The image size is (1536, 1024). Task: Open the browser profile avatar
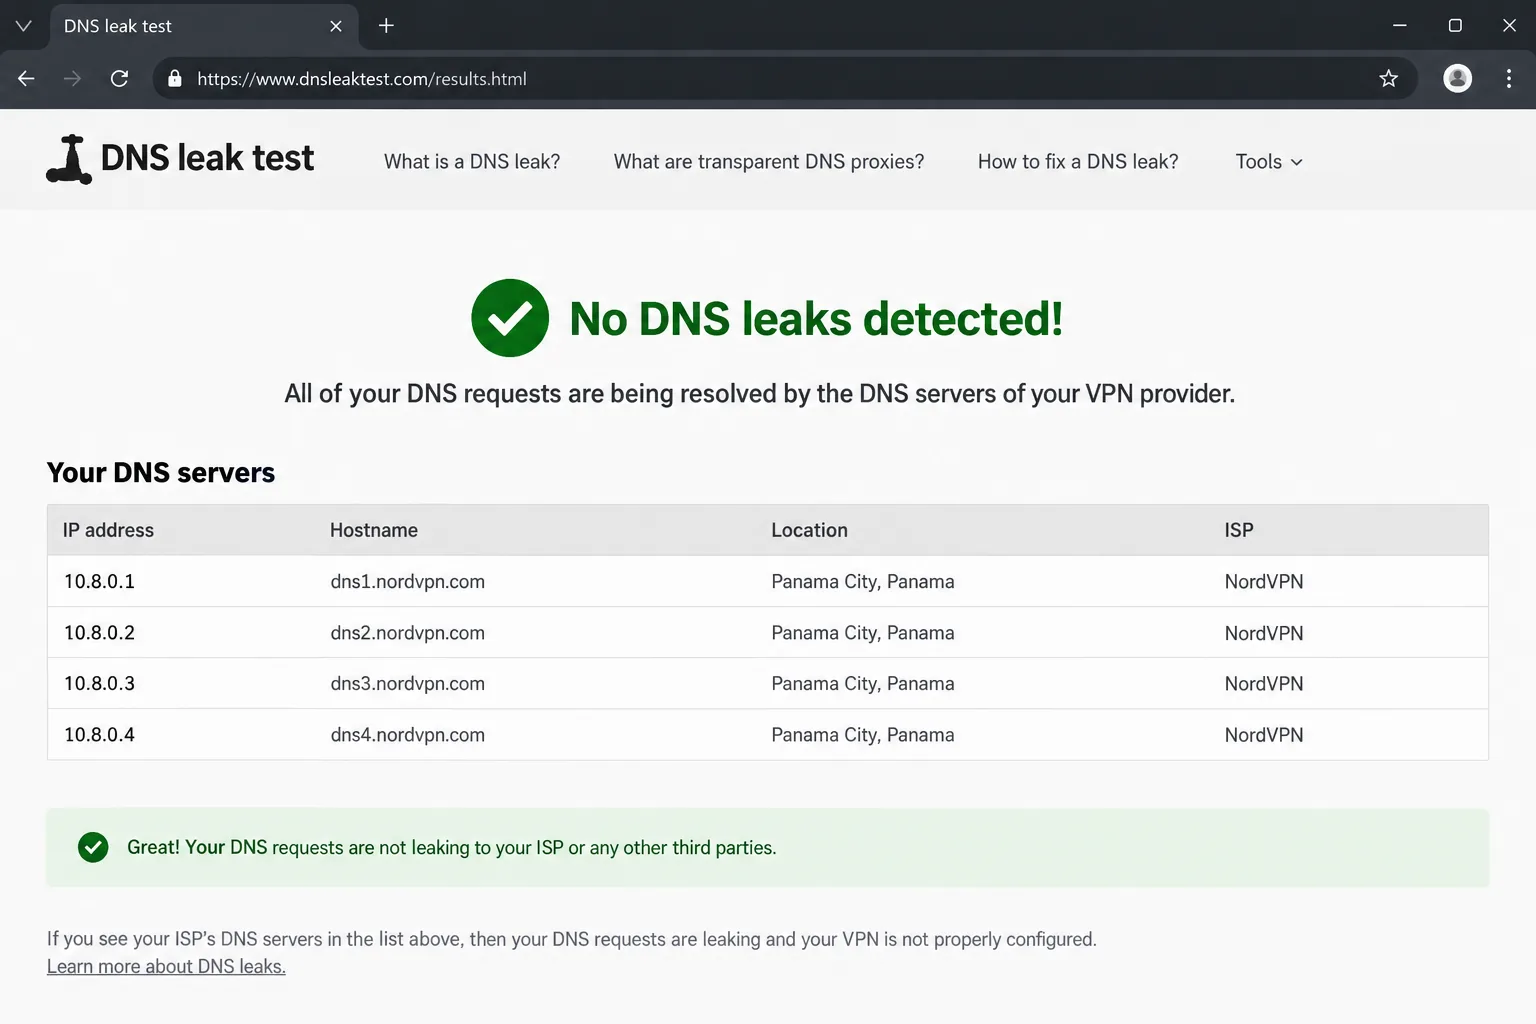(x=1458, y=78)
